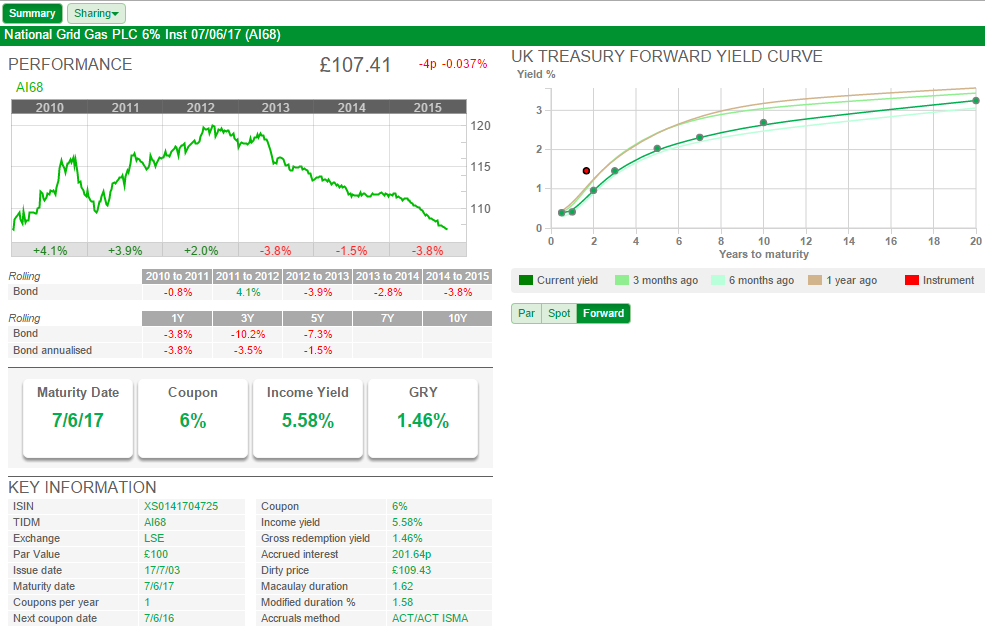The image size is (985, 626).
Task: Click the LSE exchange value
Action: (154, 538)
